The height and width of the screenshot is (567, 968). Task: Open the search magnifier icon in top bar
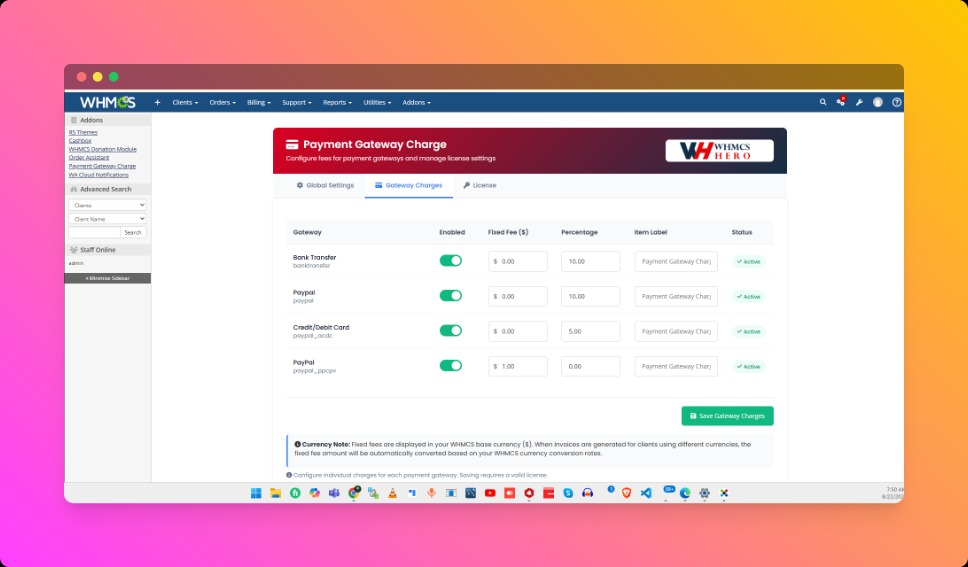823,102
